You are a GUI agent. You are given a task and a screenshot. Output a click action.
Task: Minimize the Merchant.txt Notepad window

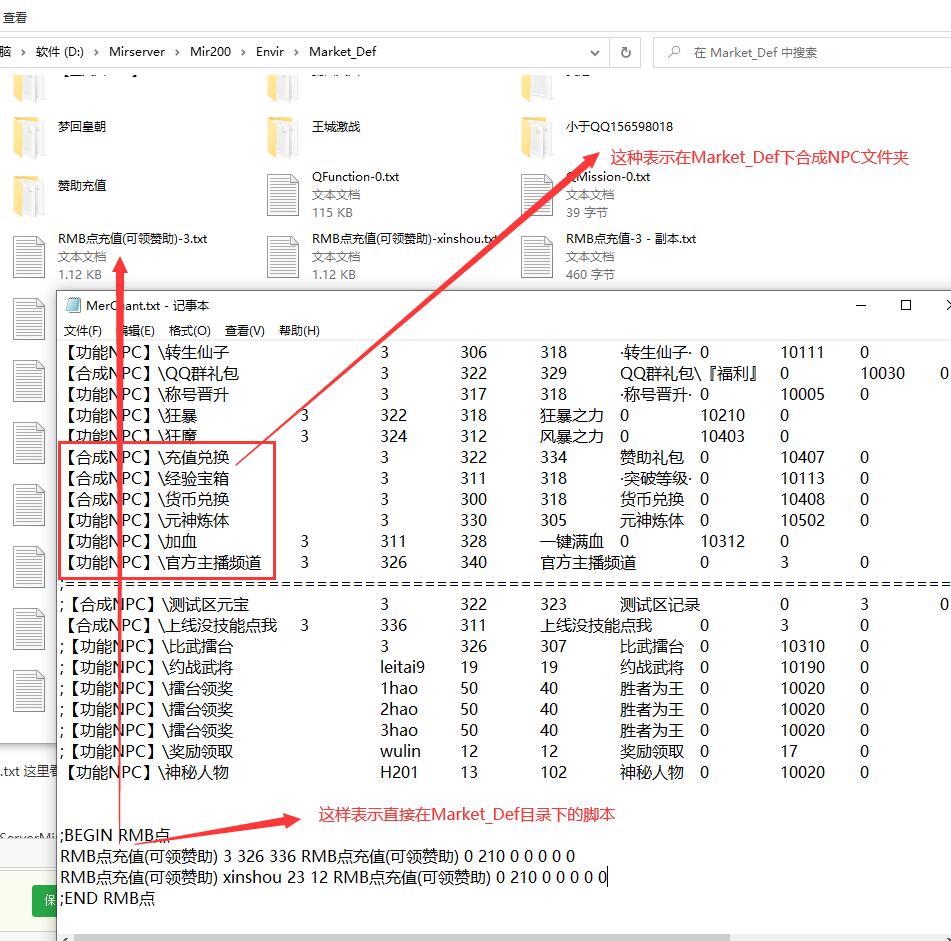861,305
